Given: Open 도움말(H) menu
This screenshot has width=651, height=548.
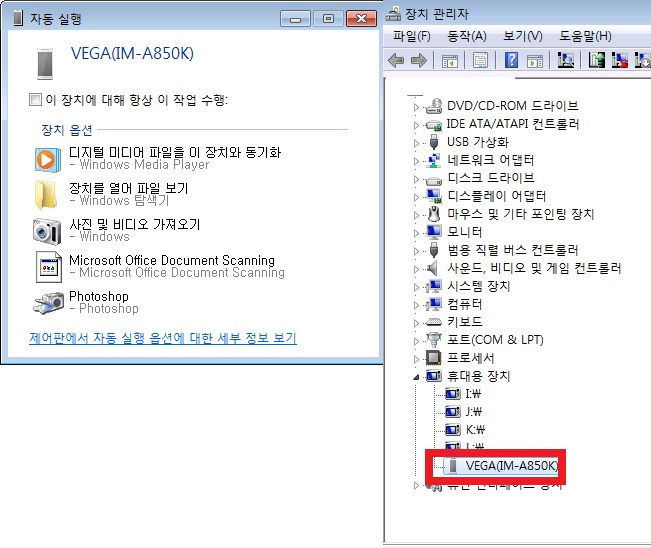Looking at the screenshot, I should point(585,36).
